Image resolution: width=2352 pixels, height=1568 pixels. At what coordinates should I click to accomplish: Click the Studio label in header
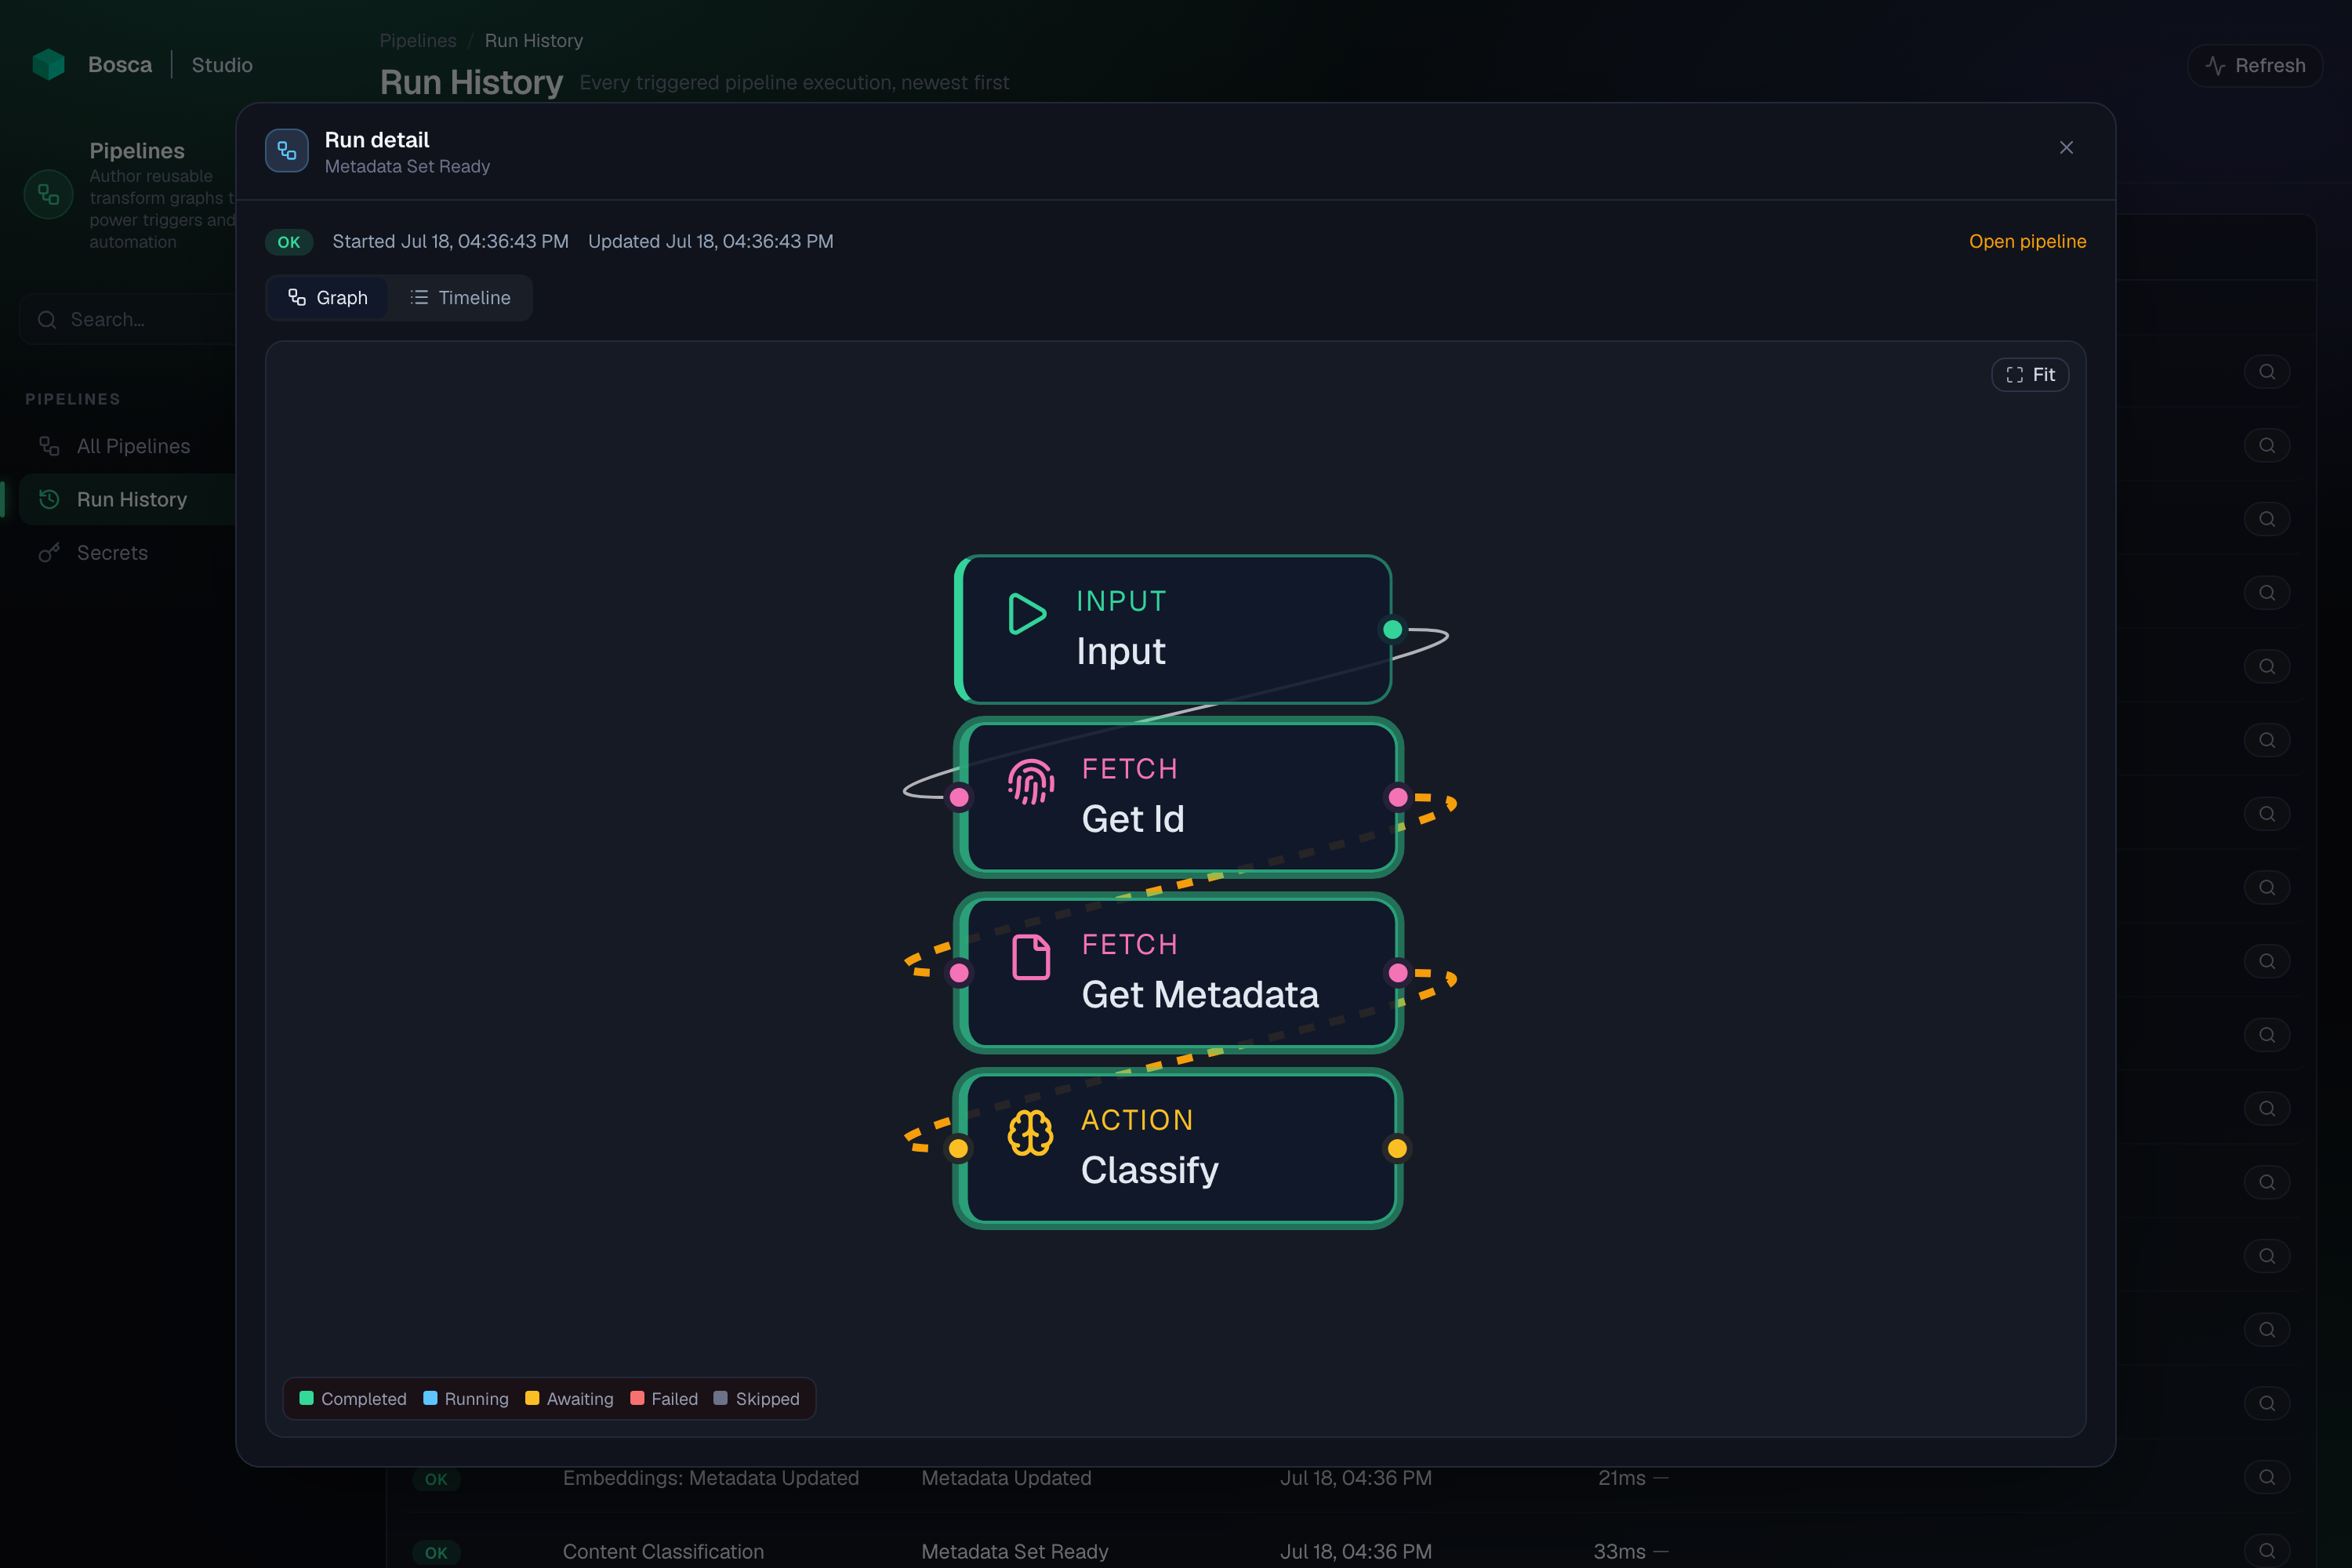(222, 65)
